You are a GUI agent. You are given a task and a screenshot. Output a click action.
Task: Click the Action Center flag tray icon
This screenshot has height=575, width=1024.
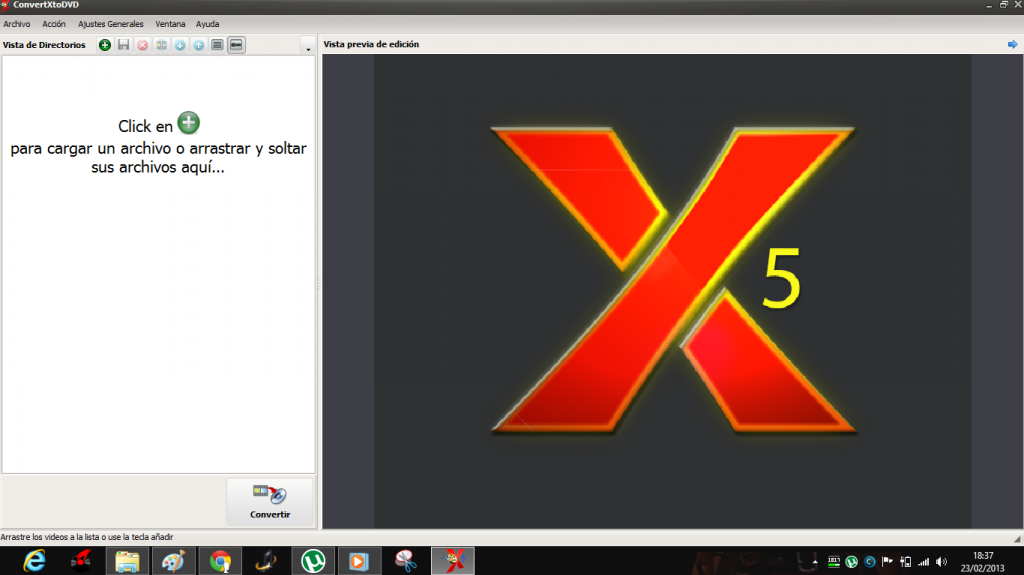point(887,561)
